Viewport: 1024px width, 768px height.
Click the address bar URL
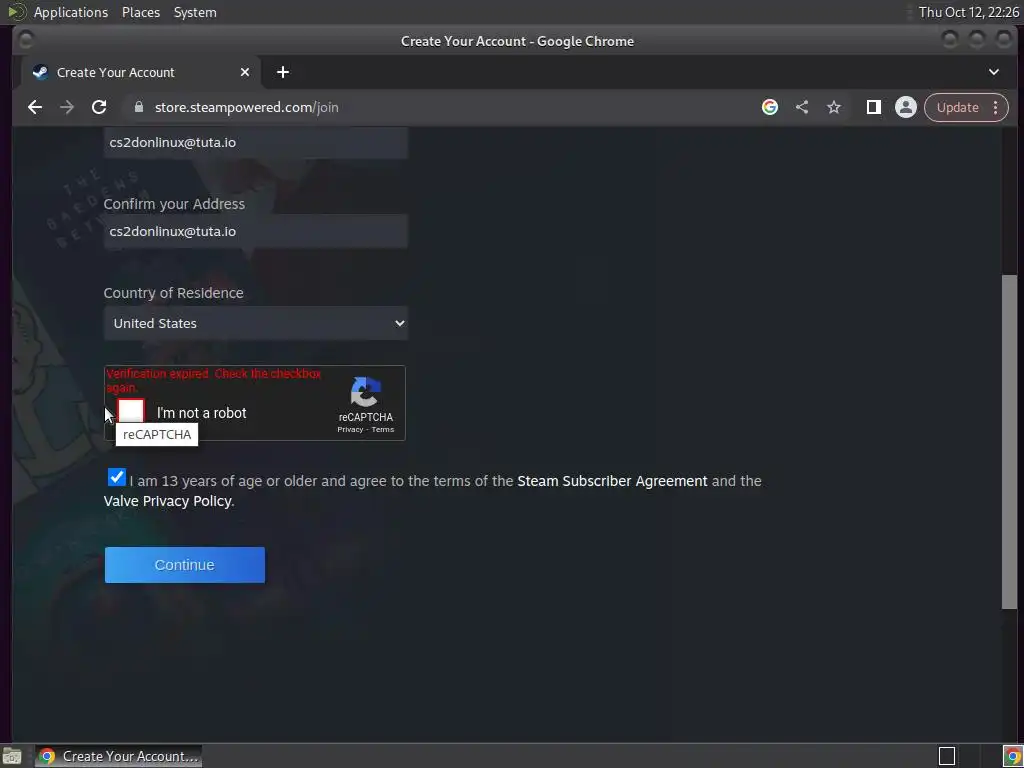pos(246,107)
